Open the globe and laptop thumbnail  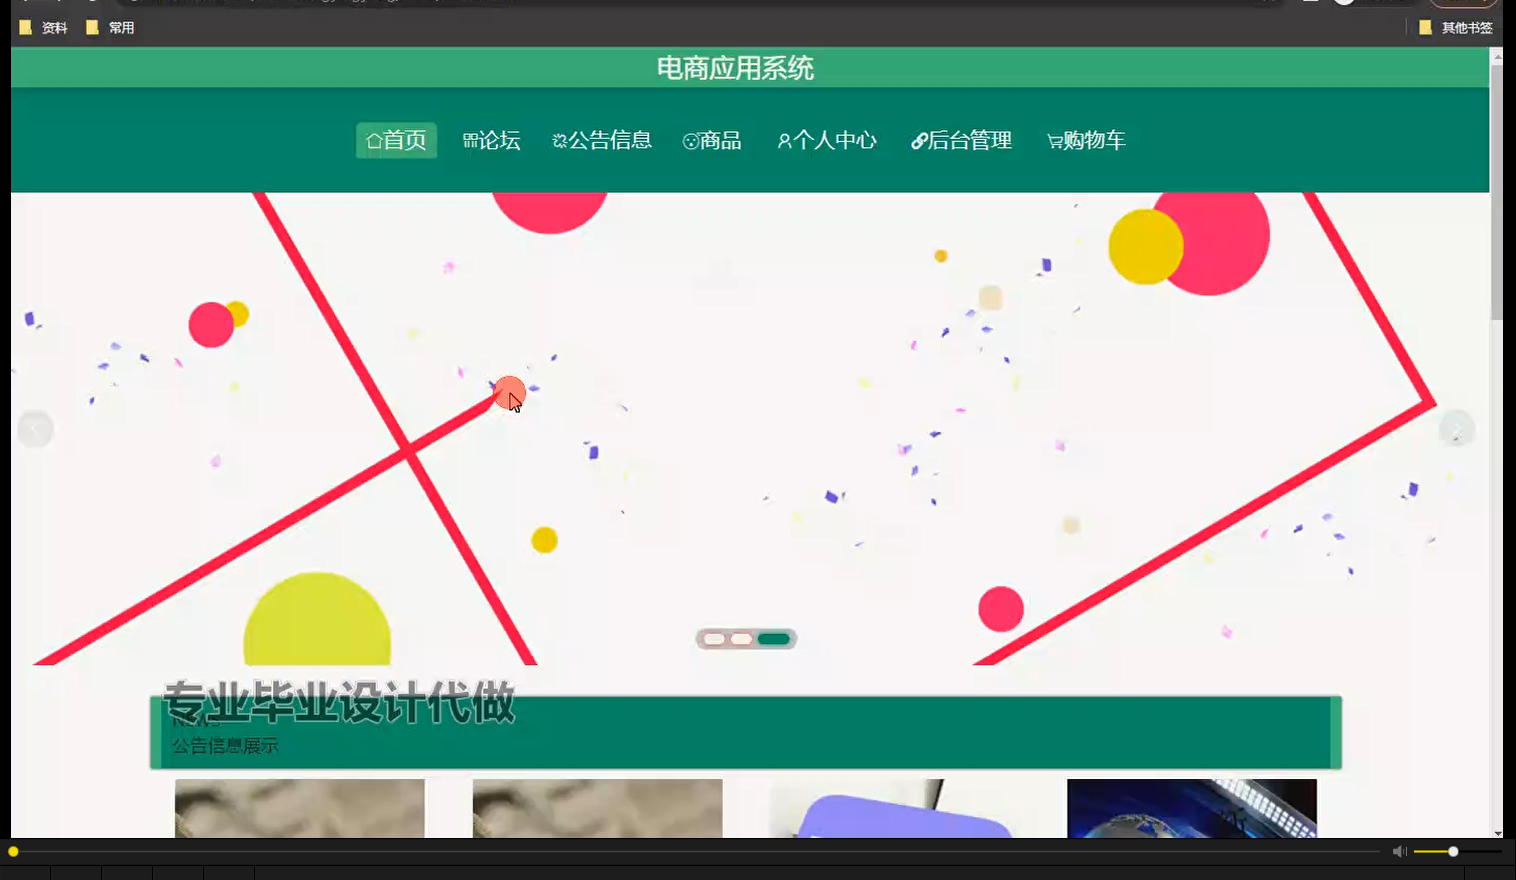[x=1190, y=808]
